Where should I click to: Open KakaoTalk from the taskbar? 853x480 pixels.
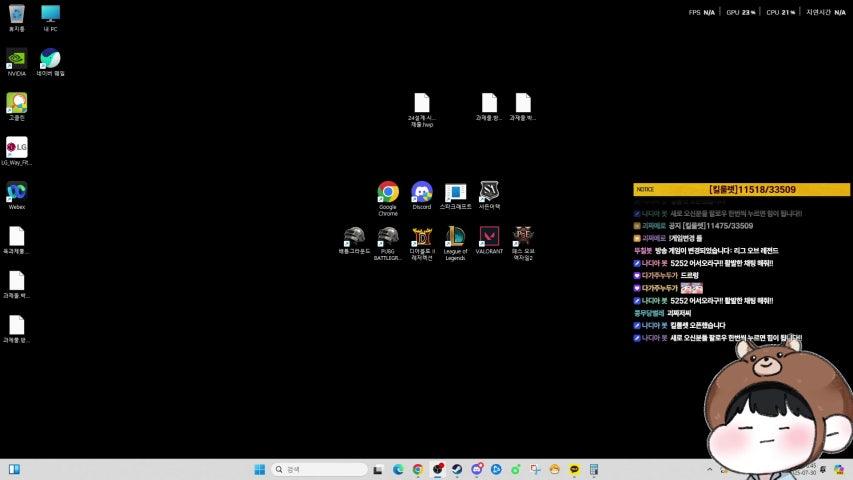coord(574,469)
